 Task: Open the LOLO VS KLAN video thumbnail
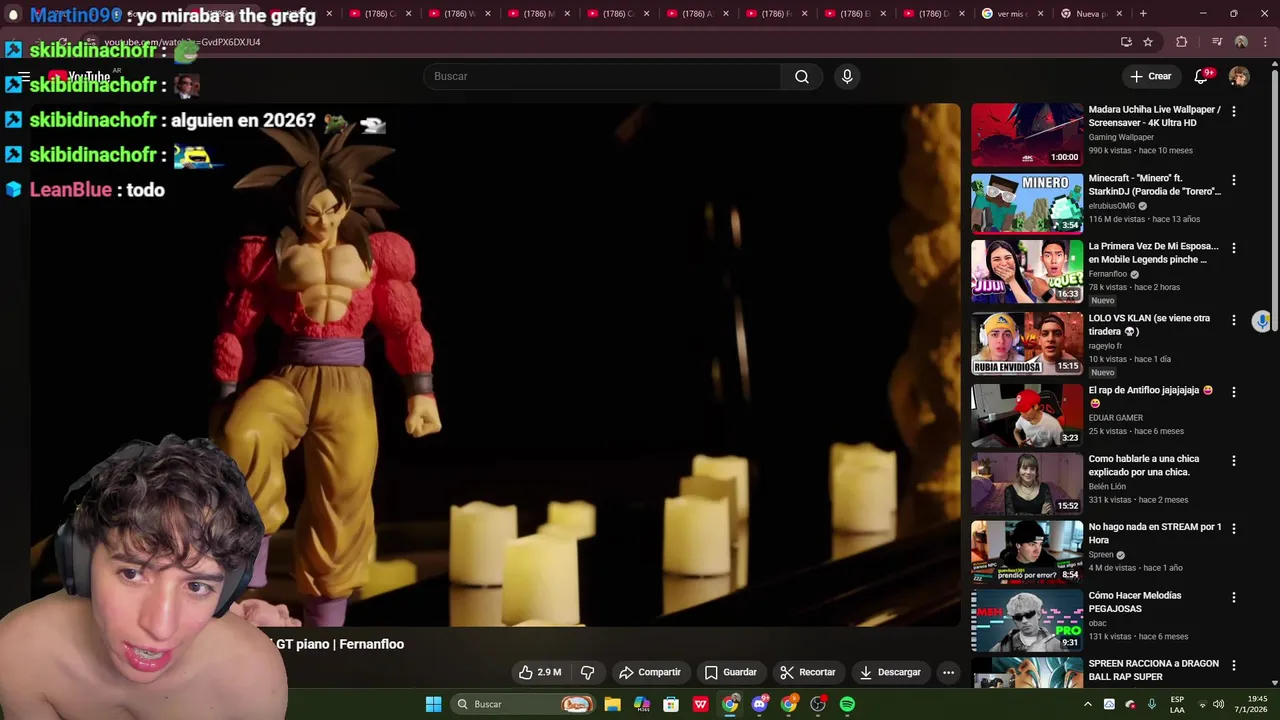1027,343
